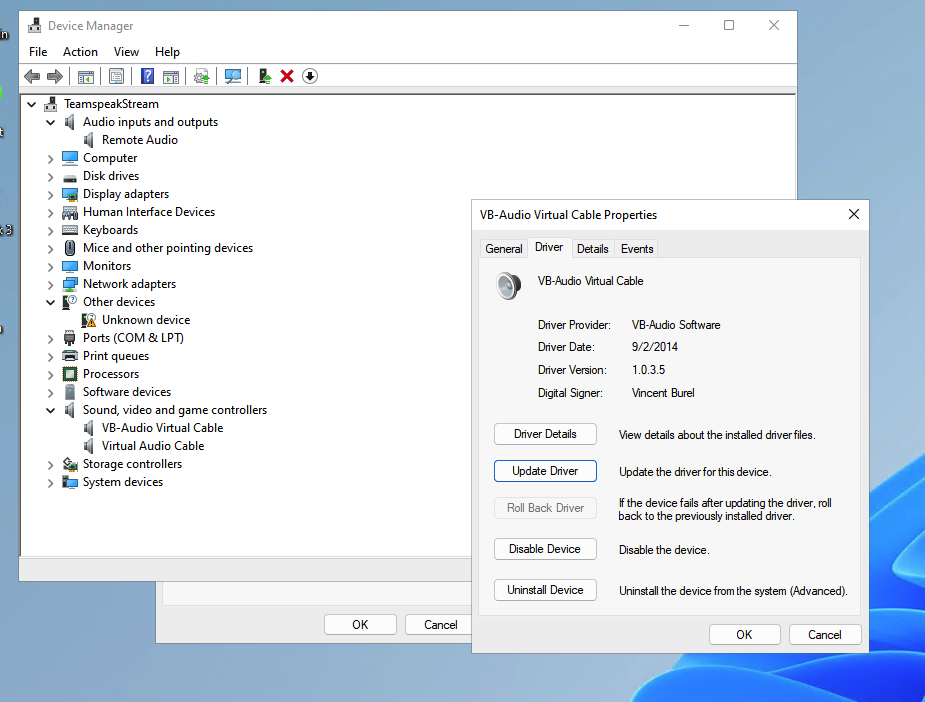Uninstall device using the red X toolbar icon
This screenshot has height=702, width=925.
[287, 76]
